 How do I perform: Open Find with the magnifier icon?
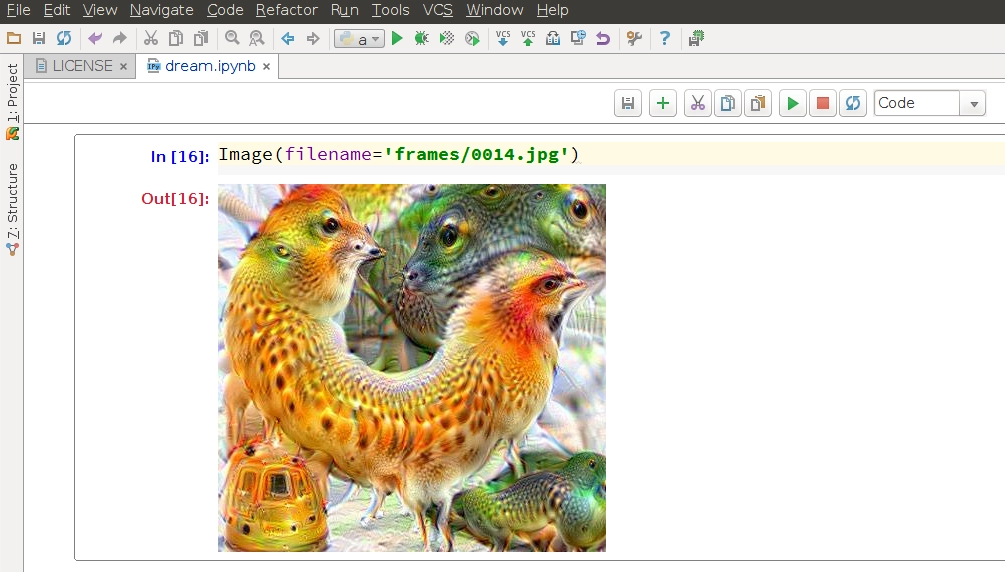pos(232,38)
